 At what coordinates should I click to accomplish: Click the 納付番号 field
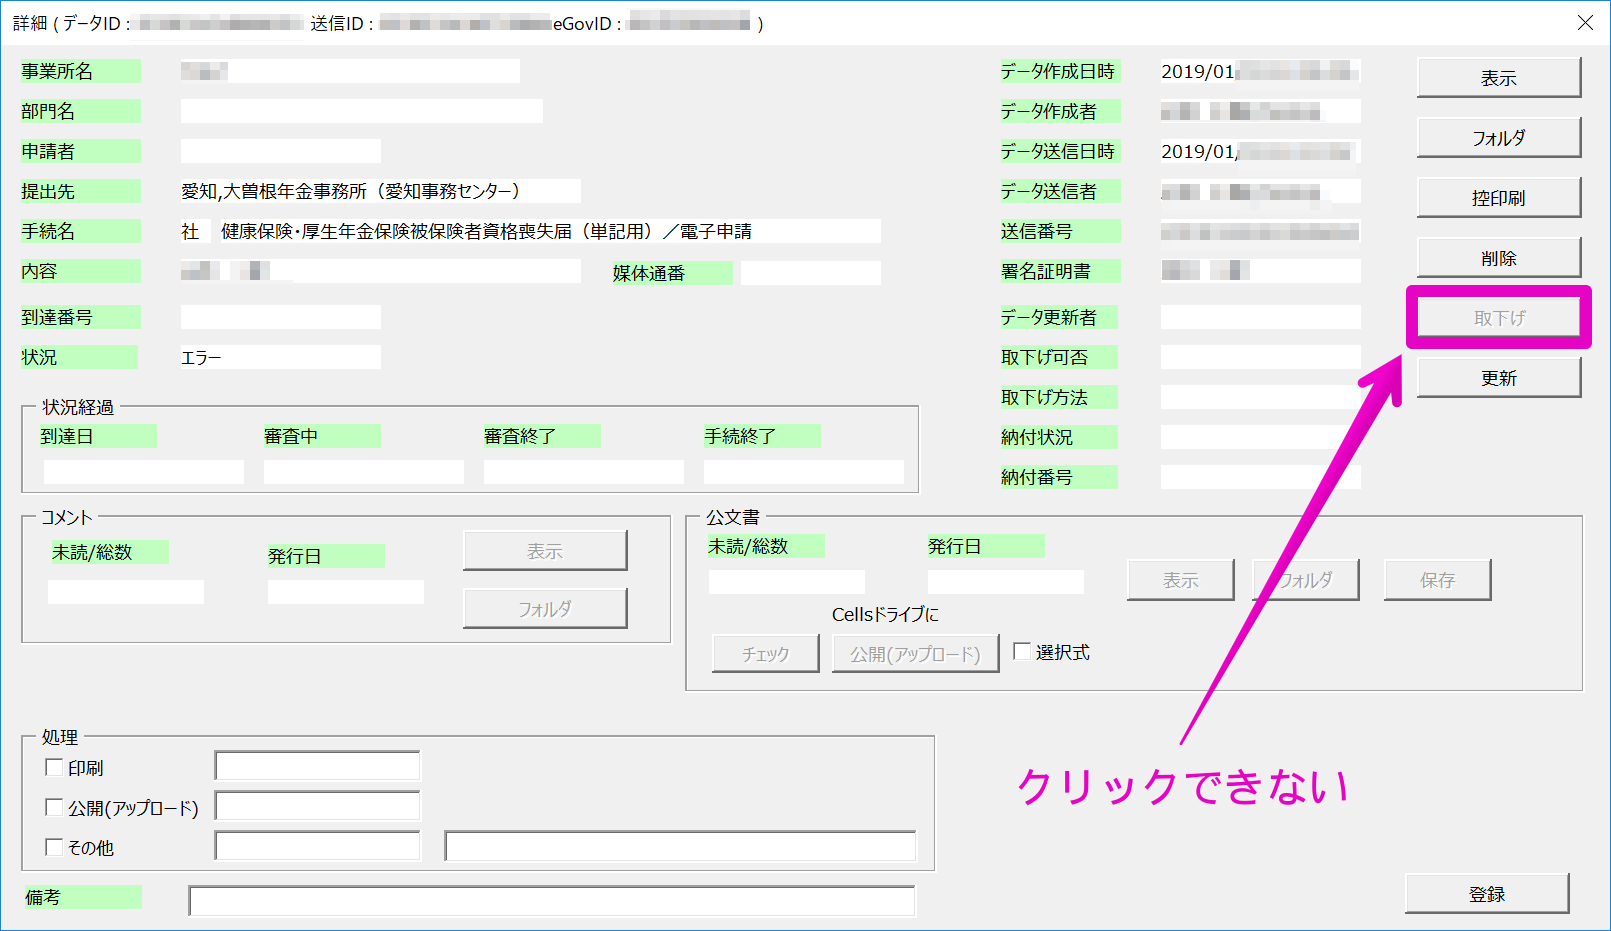point(1261,477)
